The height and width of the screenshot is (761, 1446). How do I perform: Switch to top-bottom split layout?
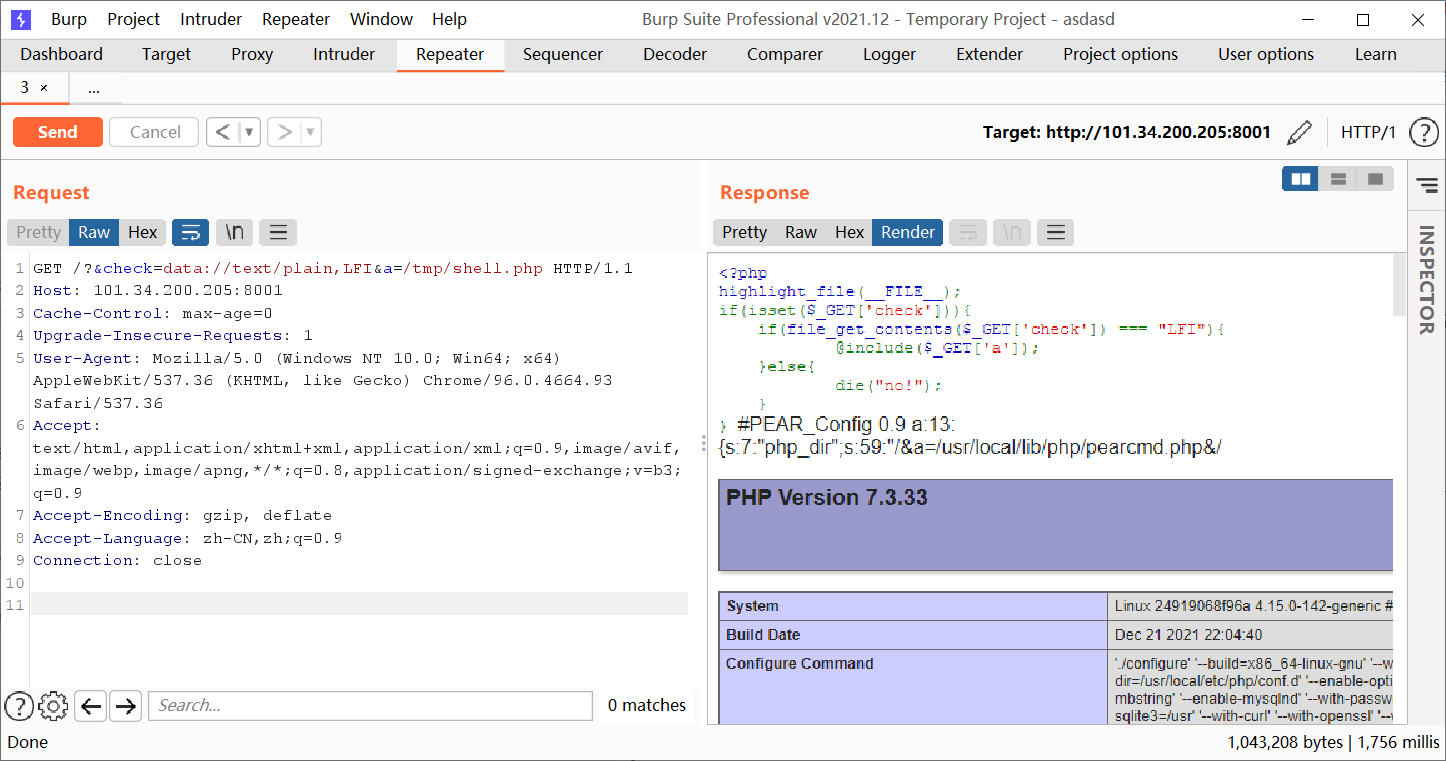tap(1338, 179)
